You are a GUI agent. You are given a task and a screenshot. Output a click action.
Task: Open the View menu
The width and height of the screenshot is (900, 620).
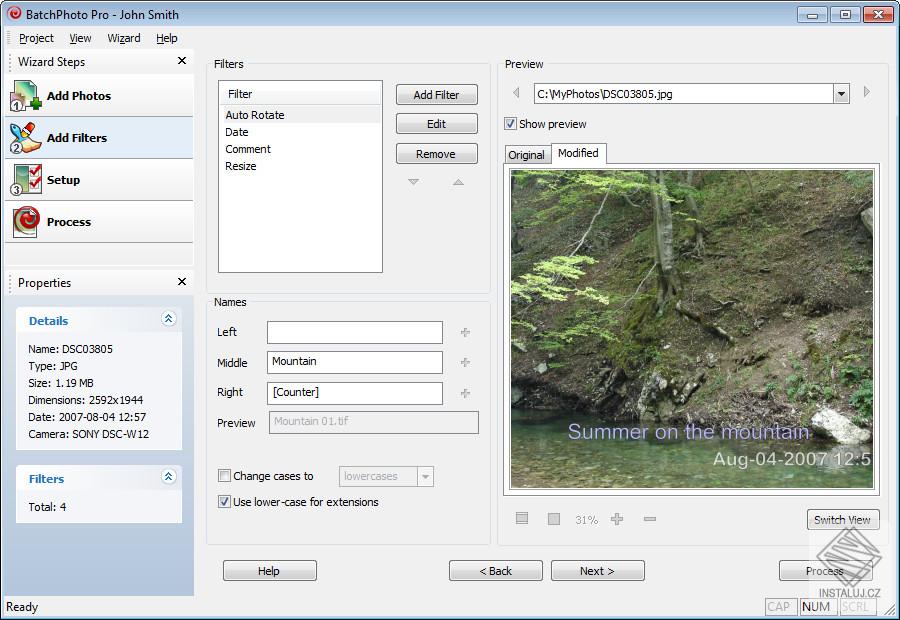coord(80,38)
